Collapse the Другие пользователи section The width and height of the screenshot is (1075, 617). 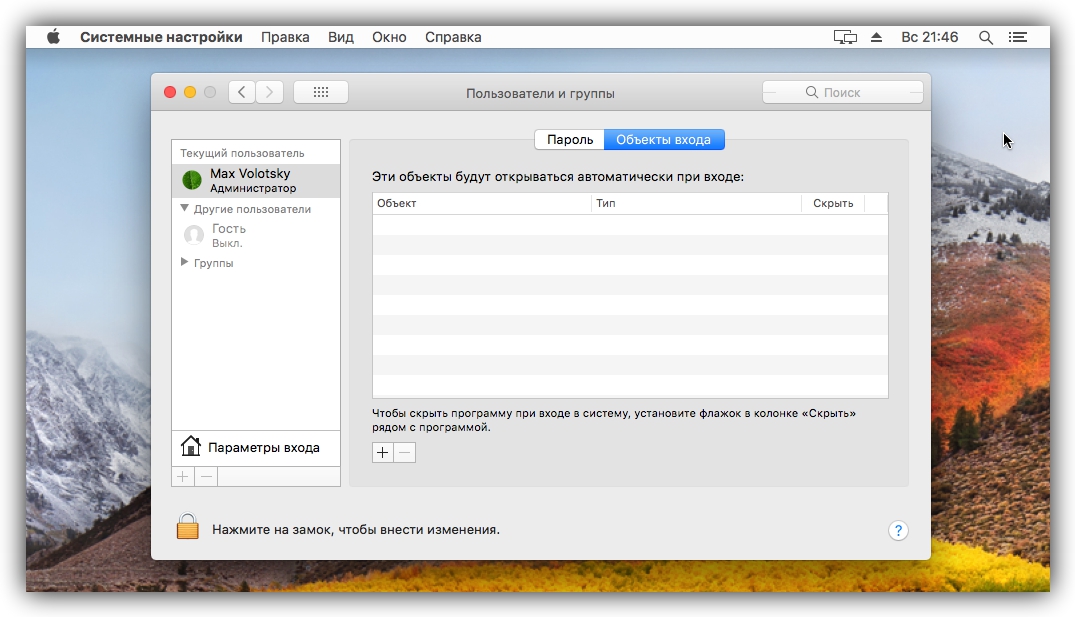pos(184,208)
